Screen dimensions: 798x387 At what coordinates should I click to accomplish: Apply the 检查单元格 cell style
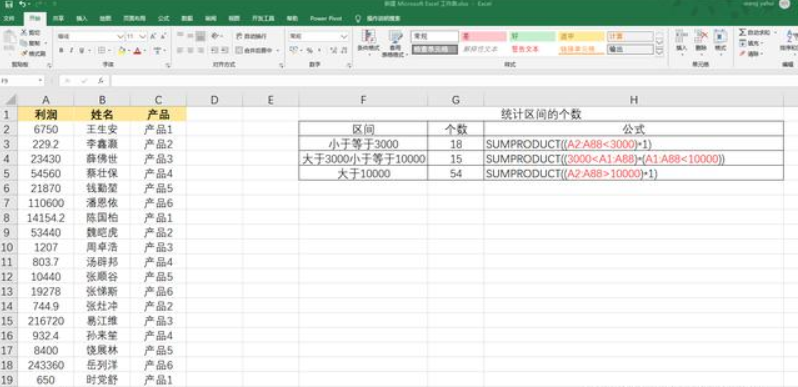435,49
